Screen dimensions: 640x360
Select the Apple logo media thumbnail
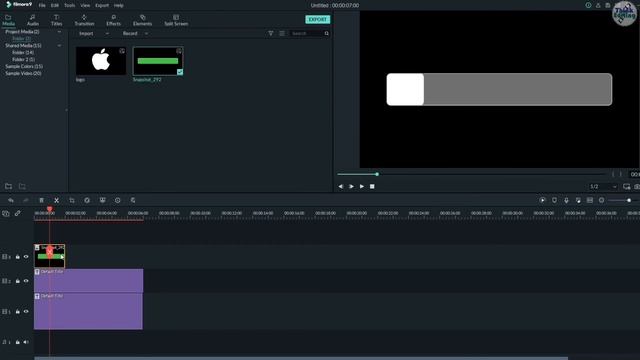click(101, 61)
